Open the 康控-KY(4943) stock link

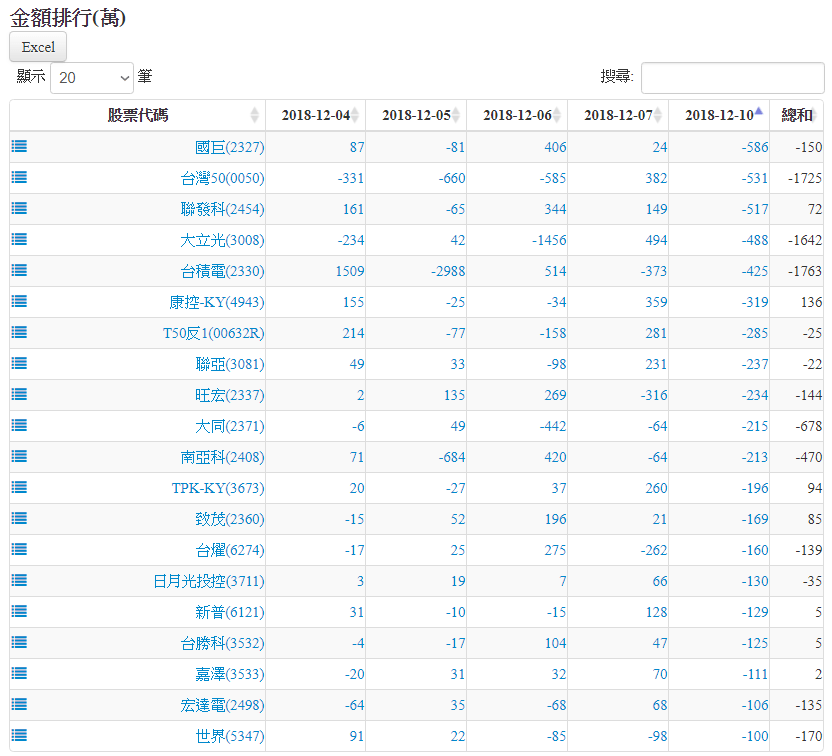coord(217,302)
